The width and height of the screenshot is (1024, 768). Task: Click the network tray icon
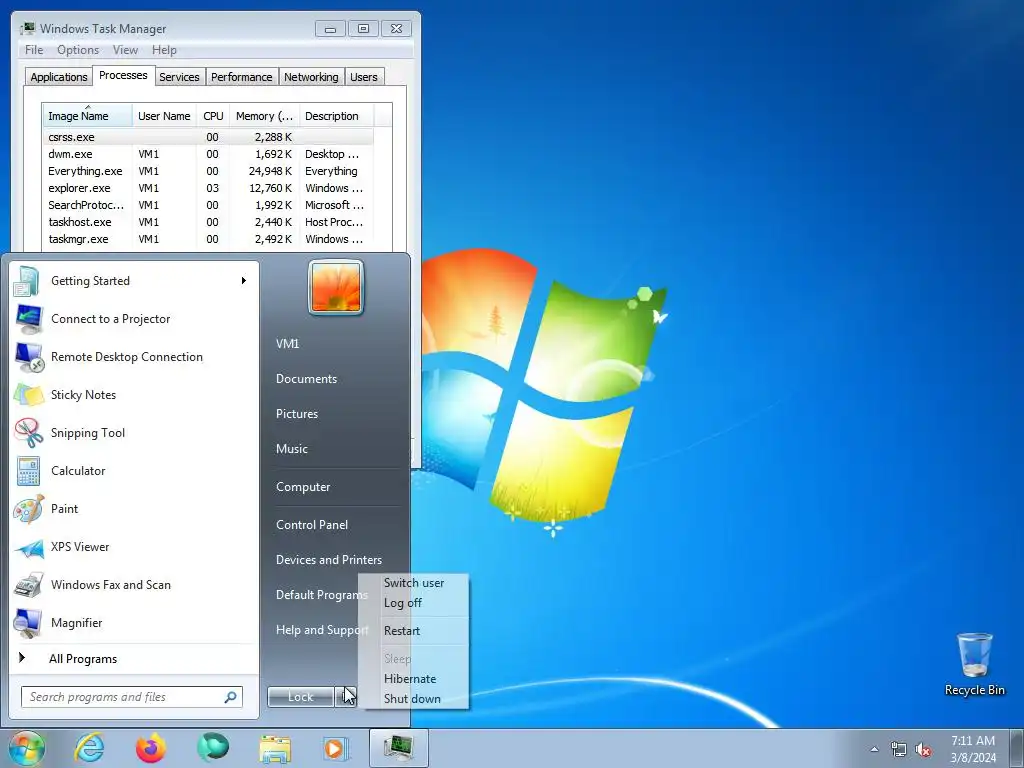pos(899,750)
